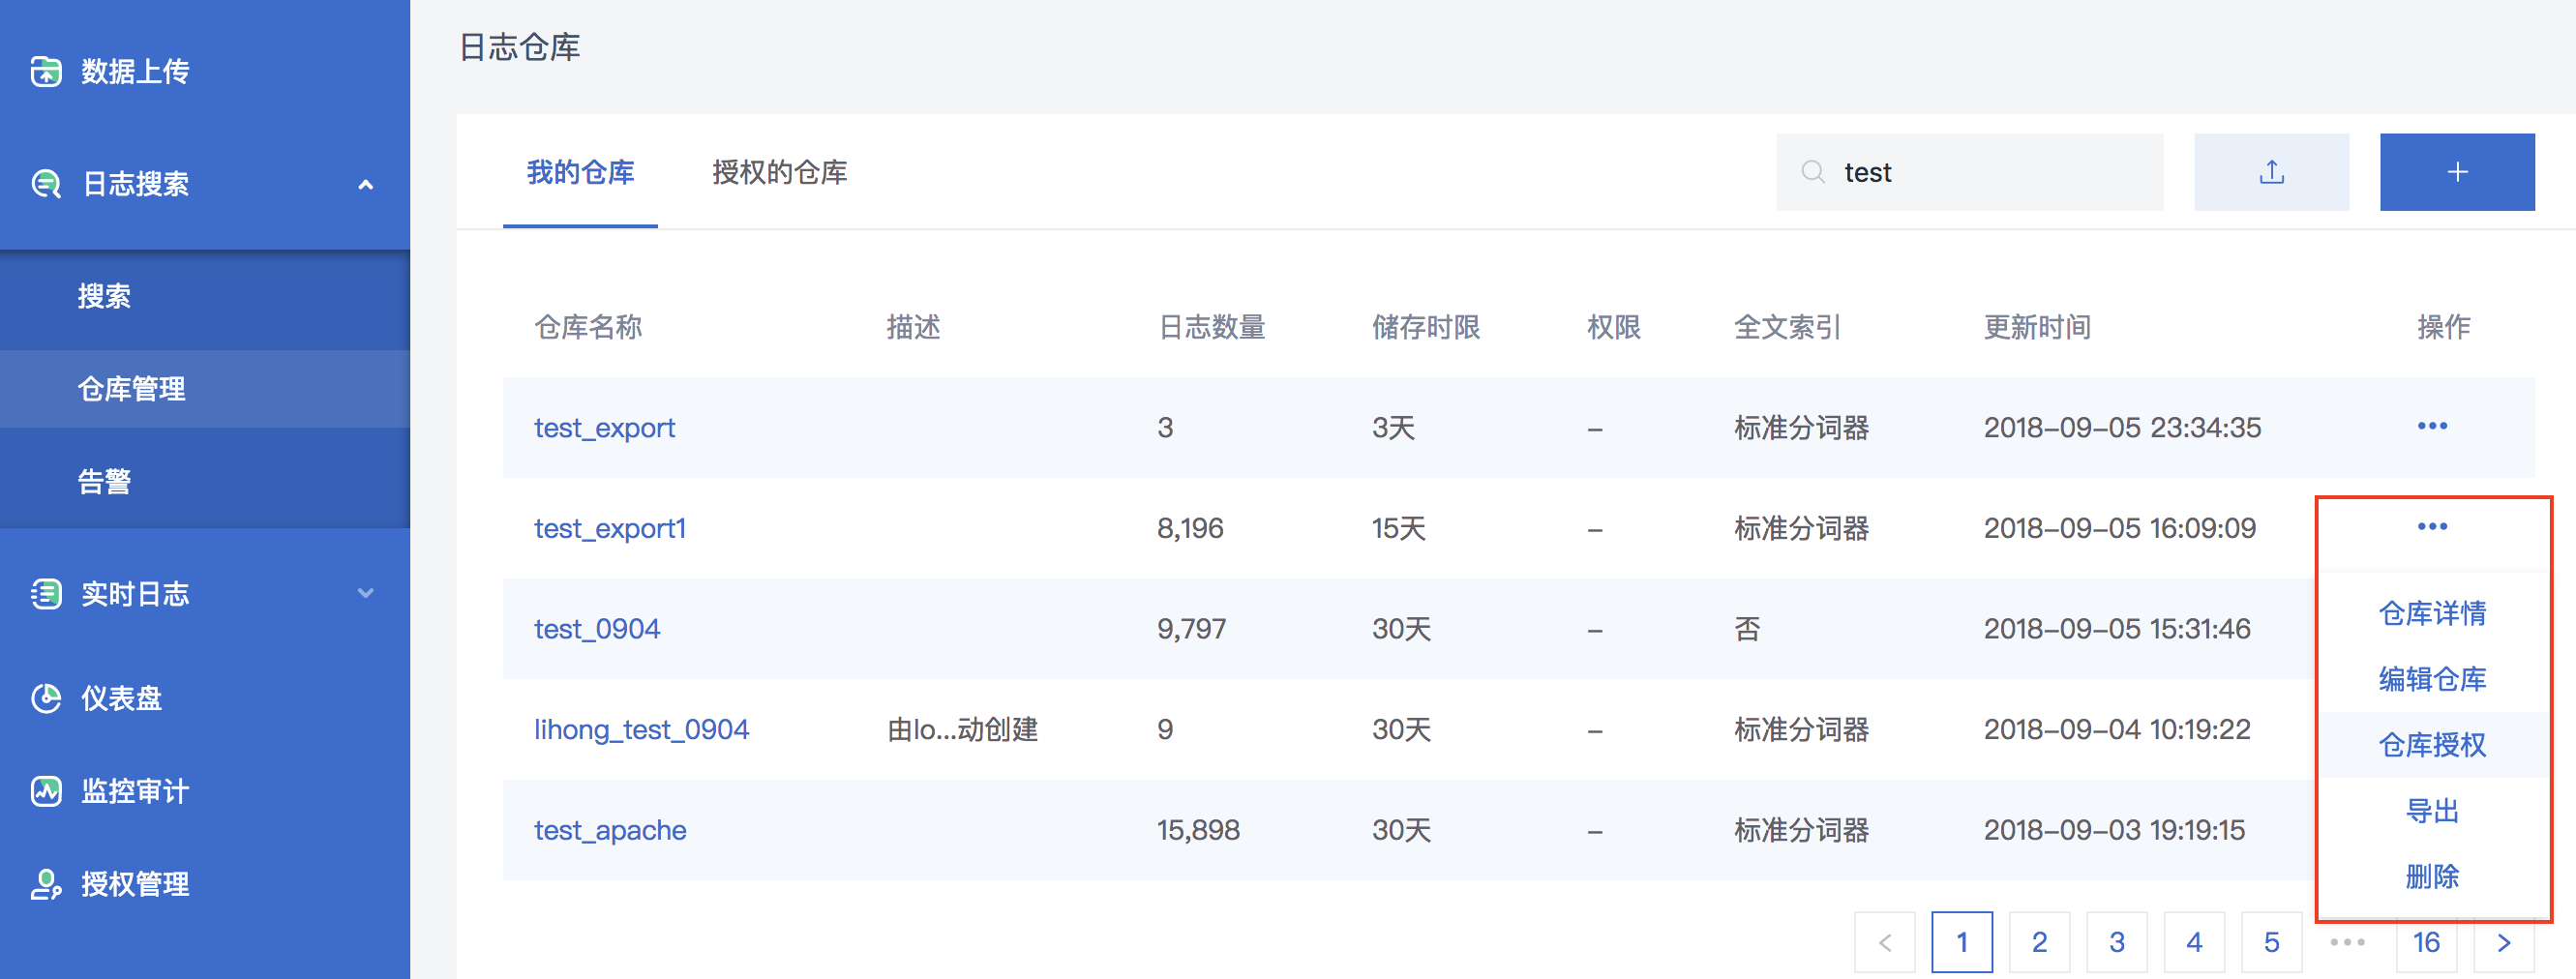Open the test_0904 repository link
Viewport: 2576px width, 979px height.
597,629
